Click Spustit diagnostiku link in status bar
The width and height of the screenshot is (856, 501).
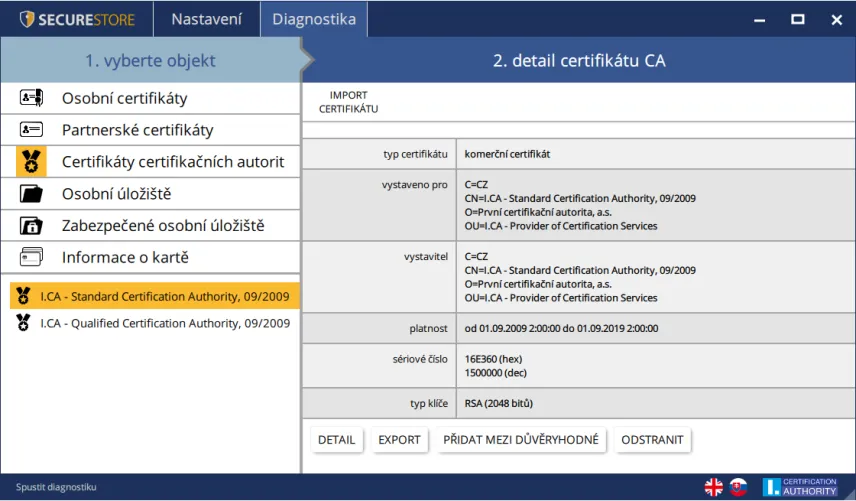click(56, 487)
